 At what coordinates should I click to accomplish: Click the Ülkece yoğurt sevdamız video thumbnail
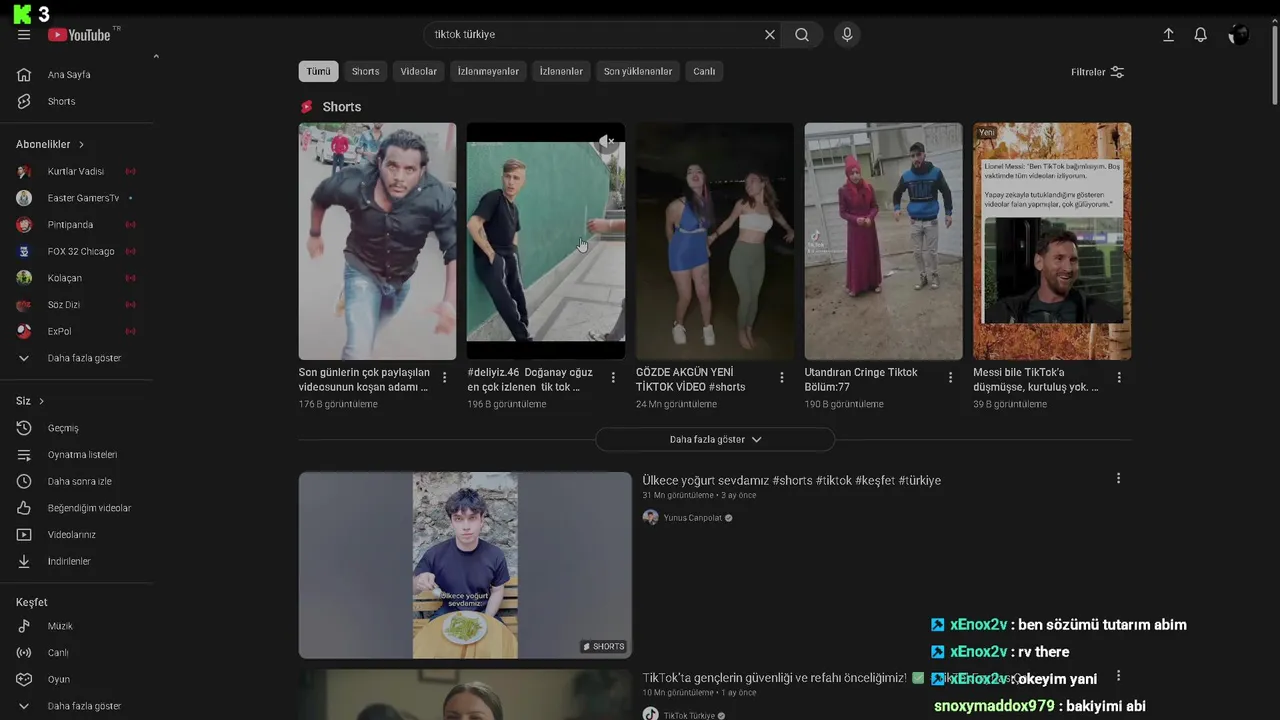(465, 565)
